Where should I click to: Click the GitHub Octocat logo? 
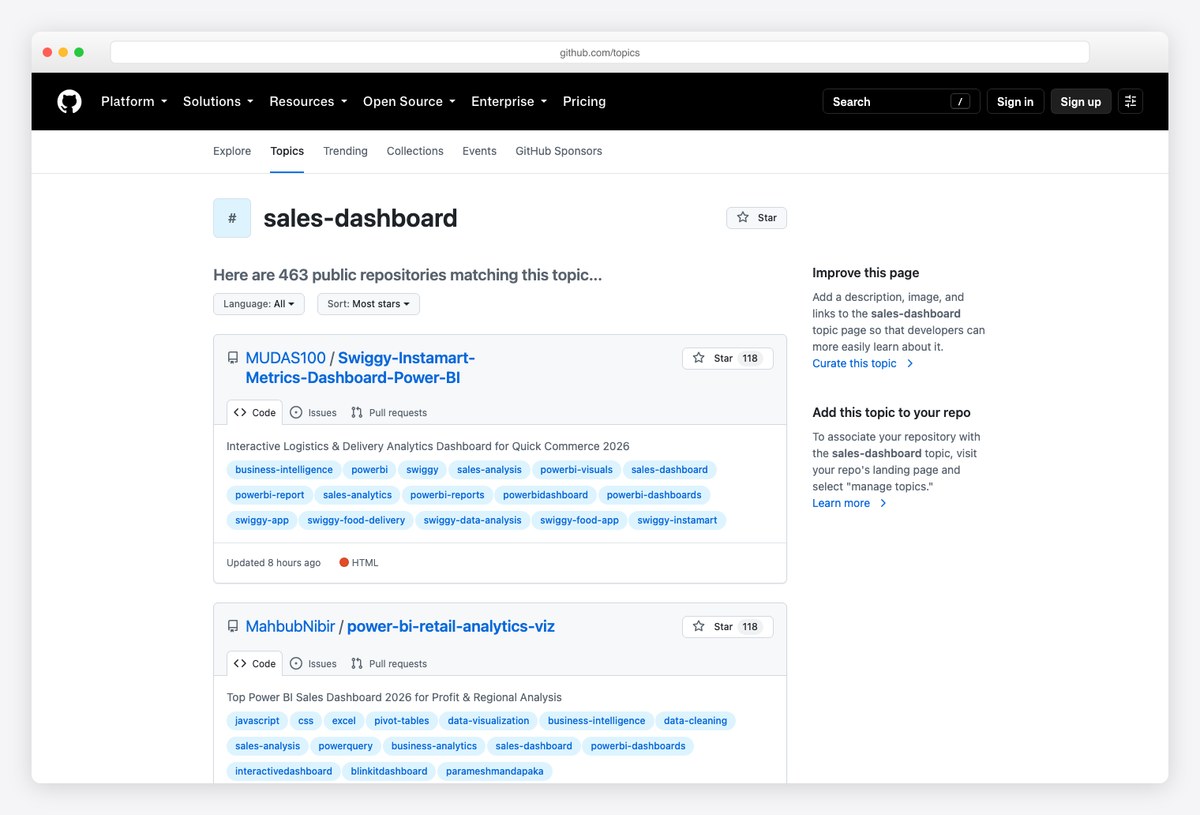pos(69,101)
